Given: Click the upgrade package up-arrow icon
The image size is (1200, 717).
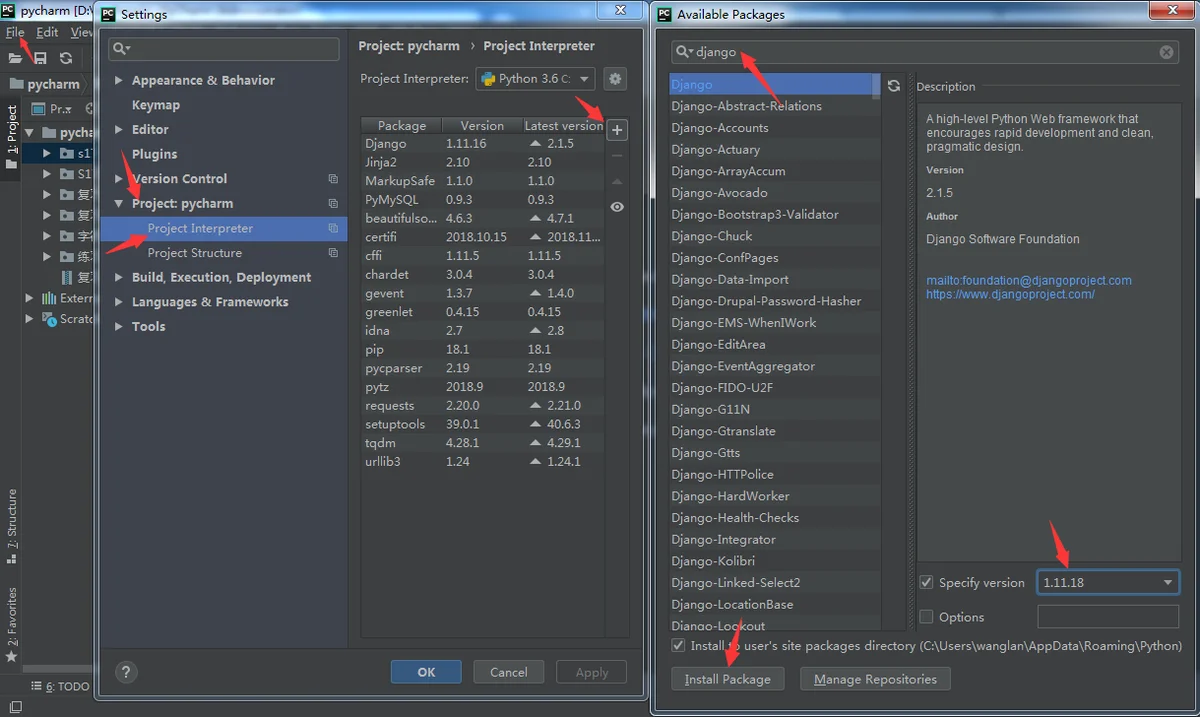Looking at the screenshot, I should click(x=617, y=181).
